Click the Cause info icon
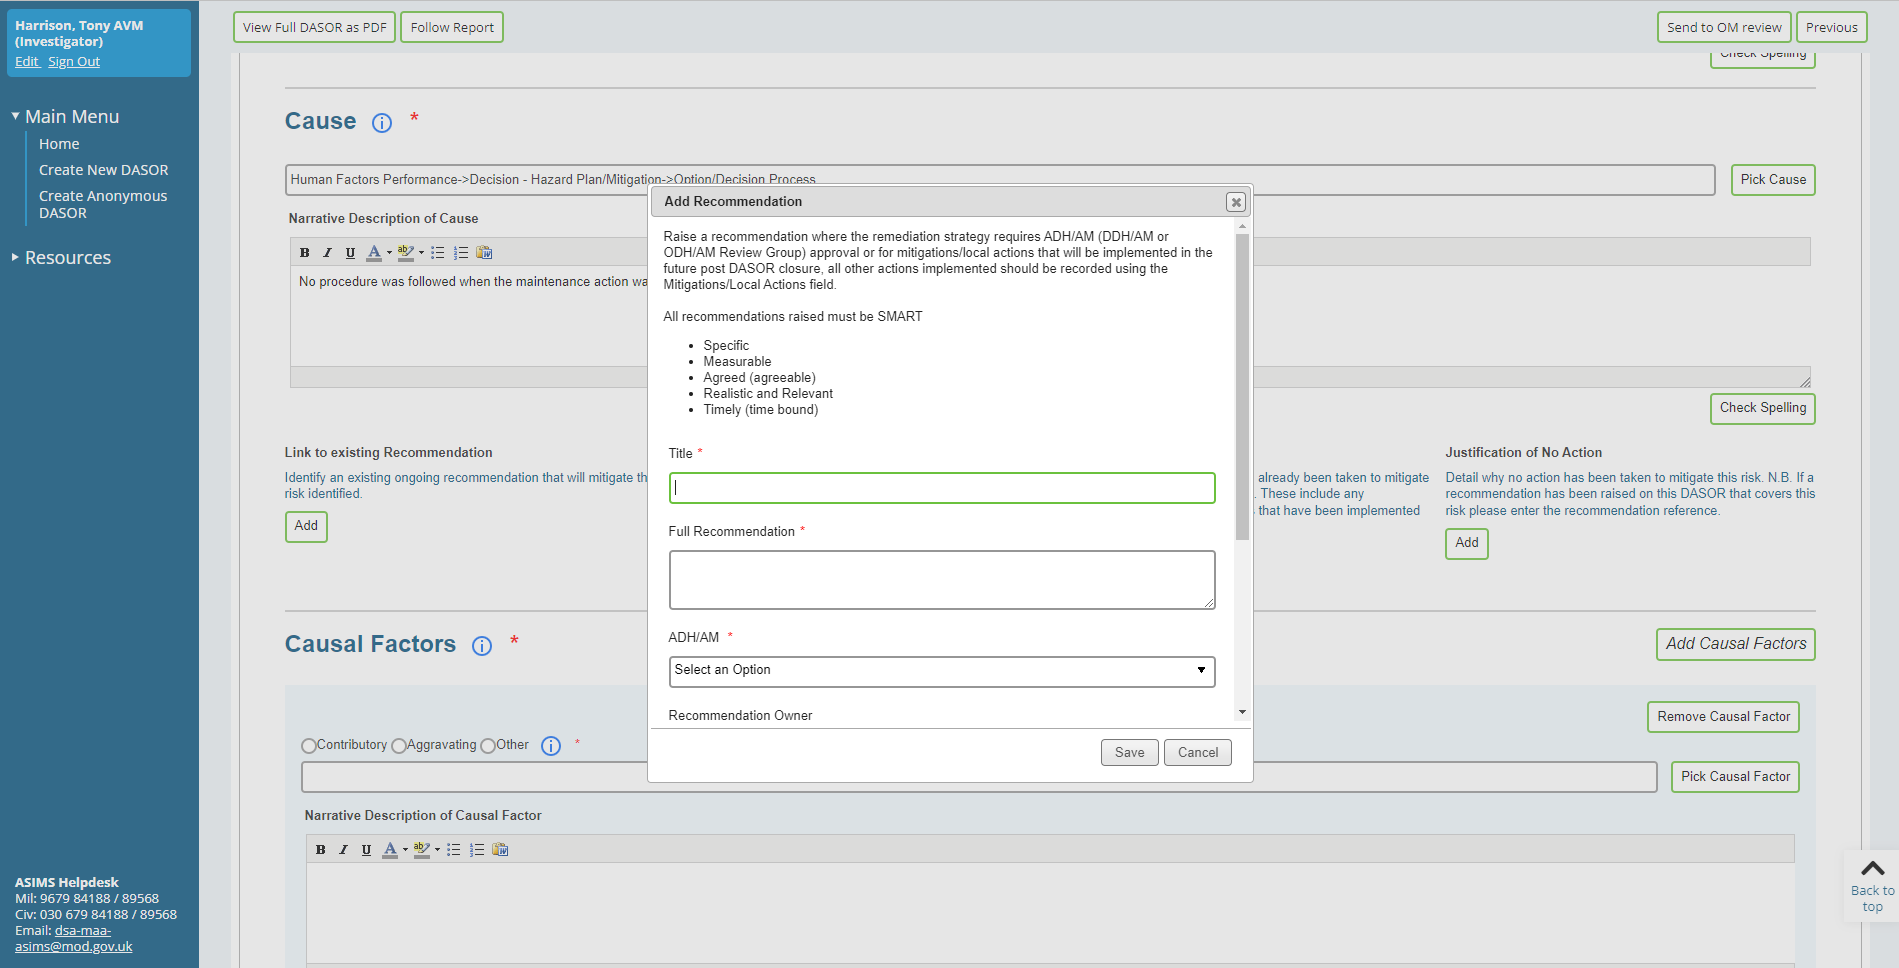 coord(382,123)
